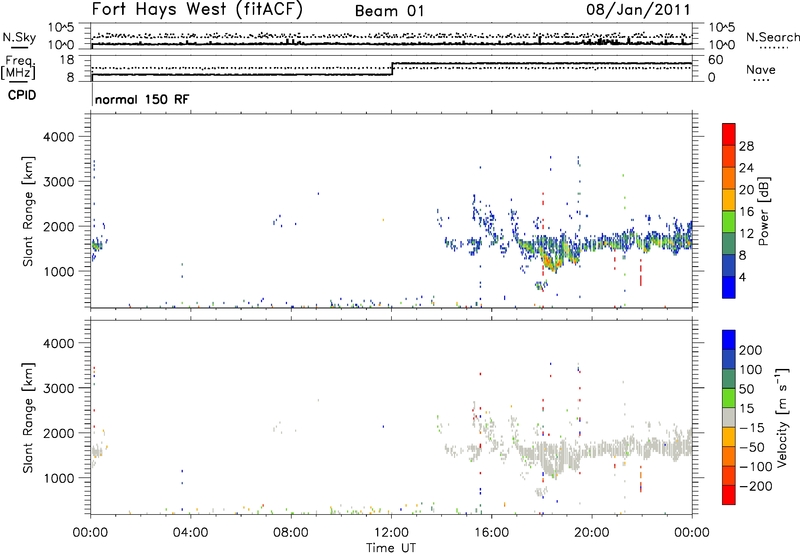This screenshot has width=800, height=554.
Task: Select the red bottom segment of Velocity colorbar
Action: (x=729, y=495)
